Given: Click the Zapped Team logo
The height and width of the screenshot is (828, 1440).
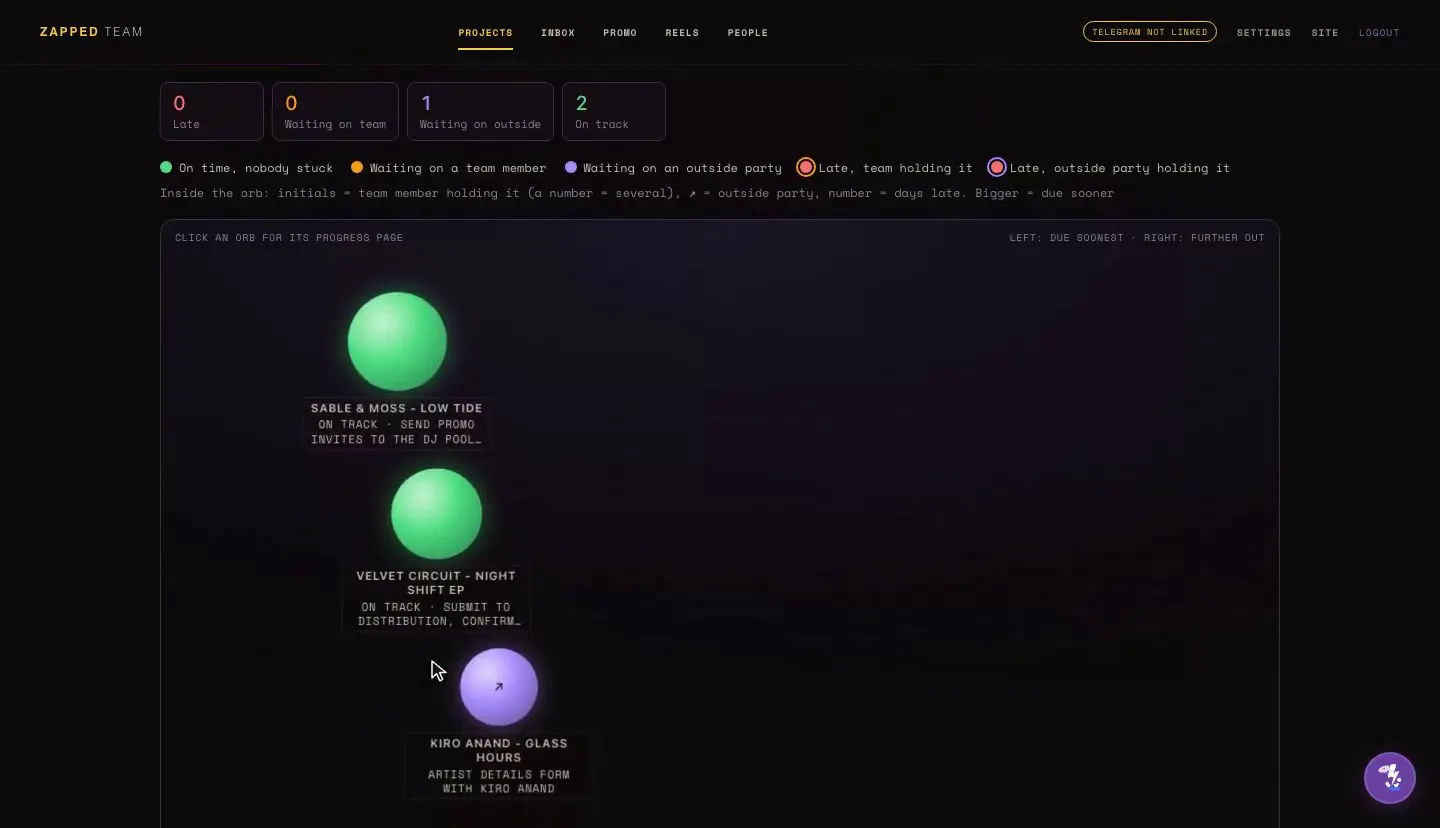Looking at the screenshot, I should pyautogui.click(x=91, y=32).
